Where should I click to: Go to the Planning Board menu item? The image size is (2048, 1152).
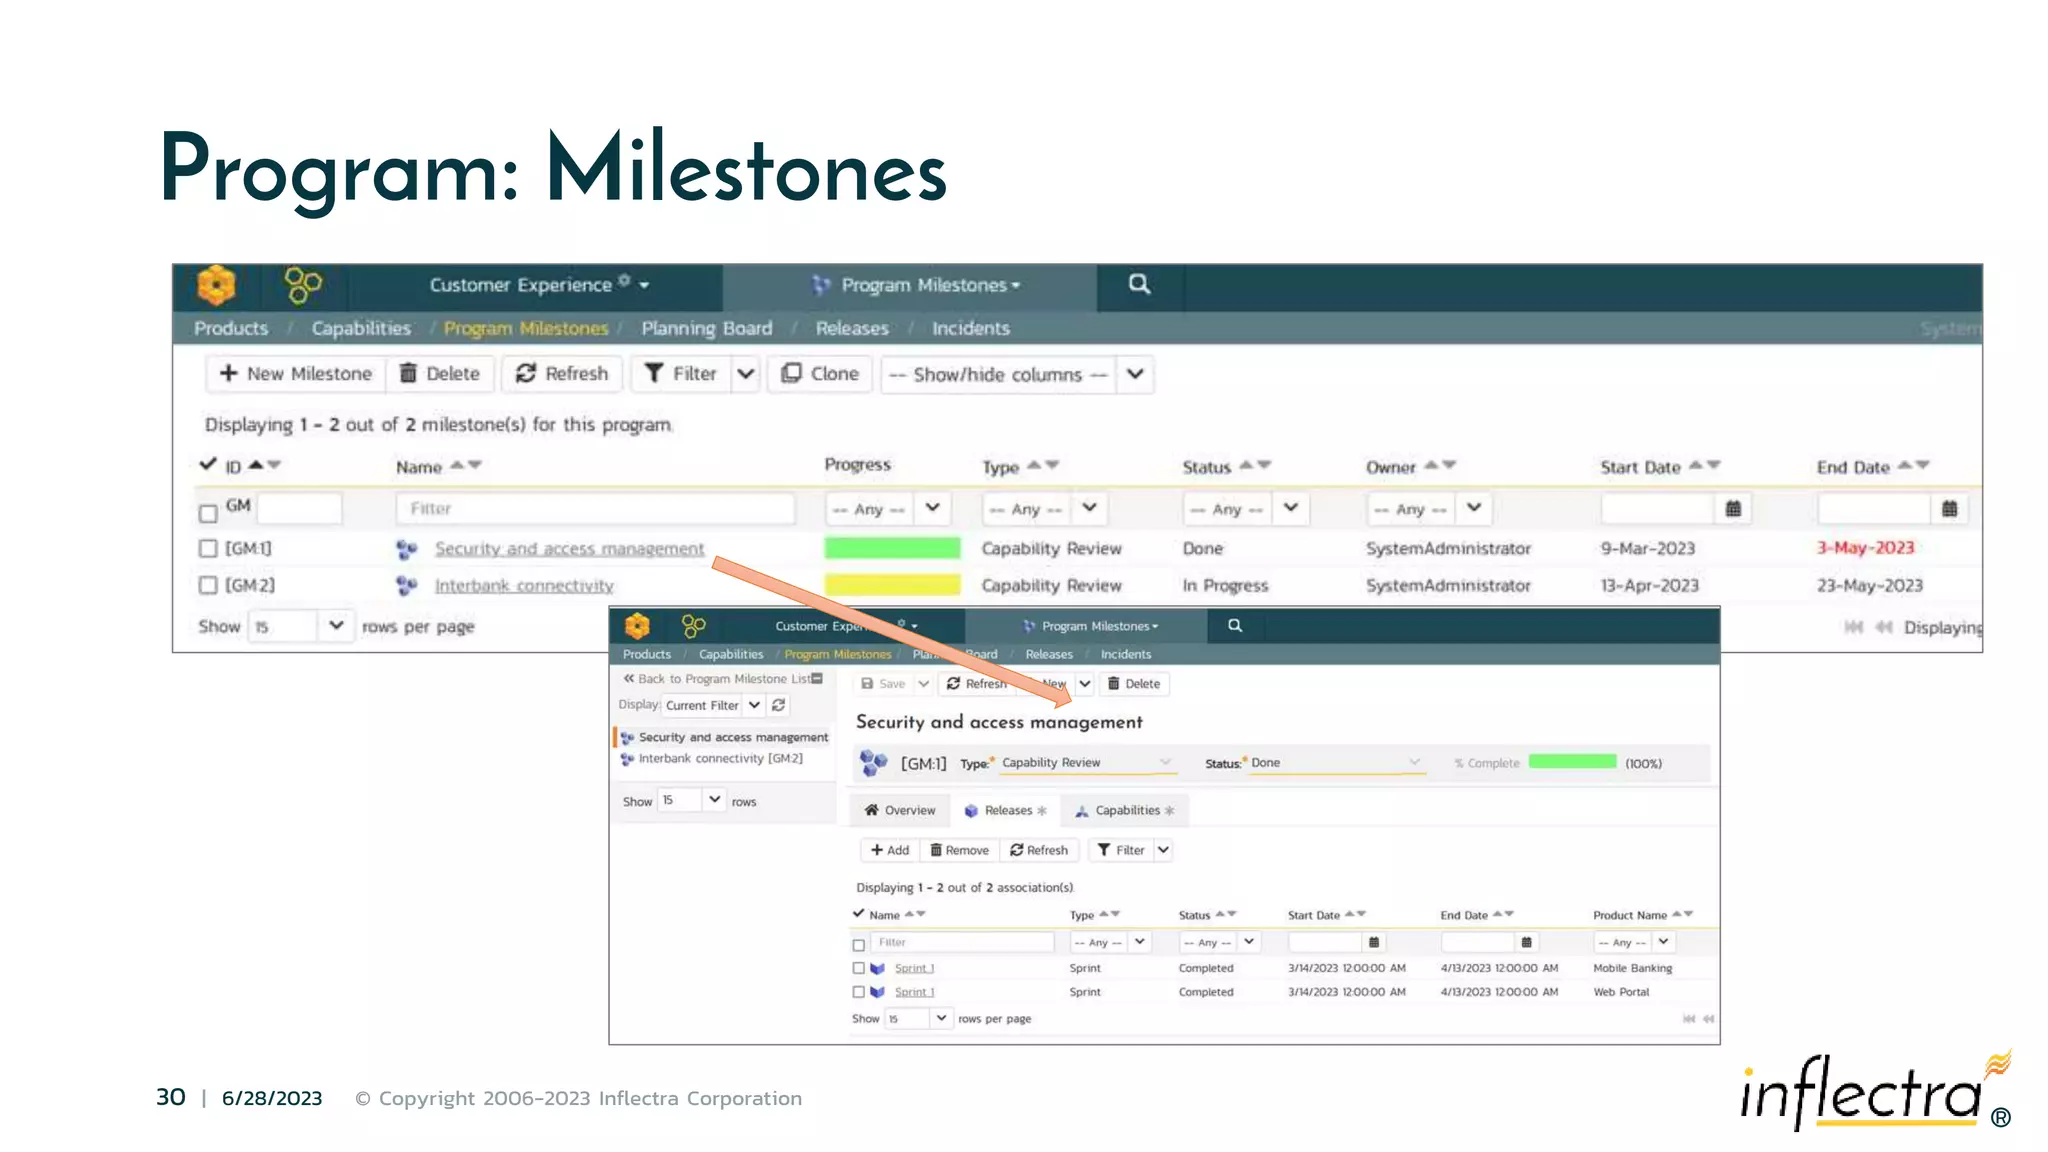coord(706,329)
